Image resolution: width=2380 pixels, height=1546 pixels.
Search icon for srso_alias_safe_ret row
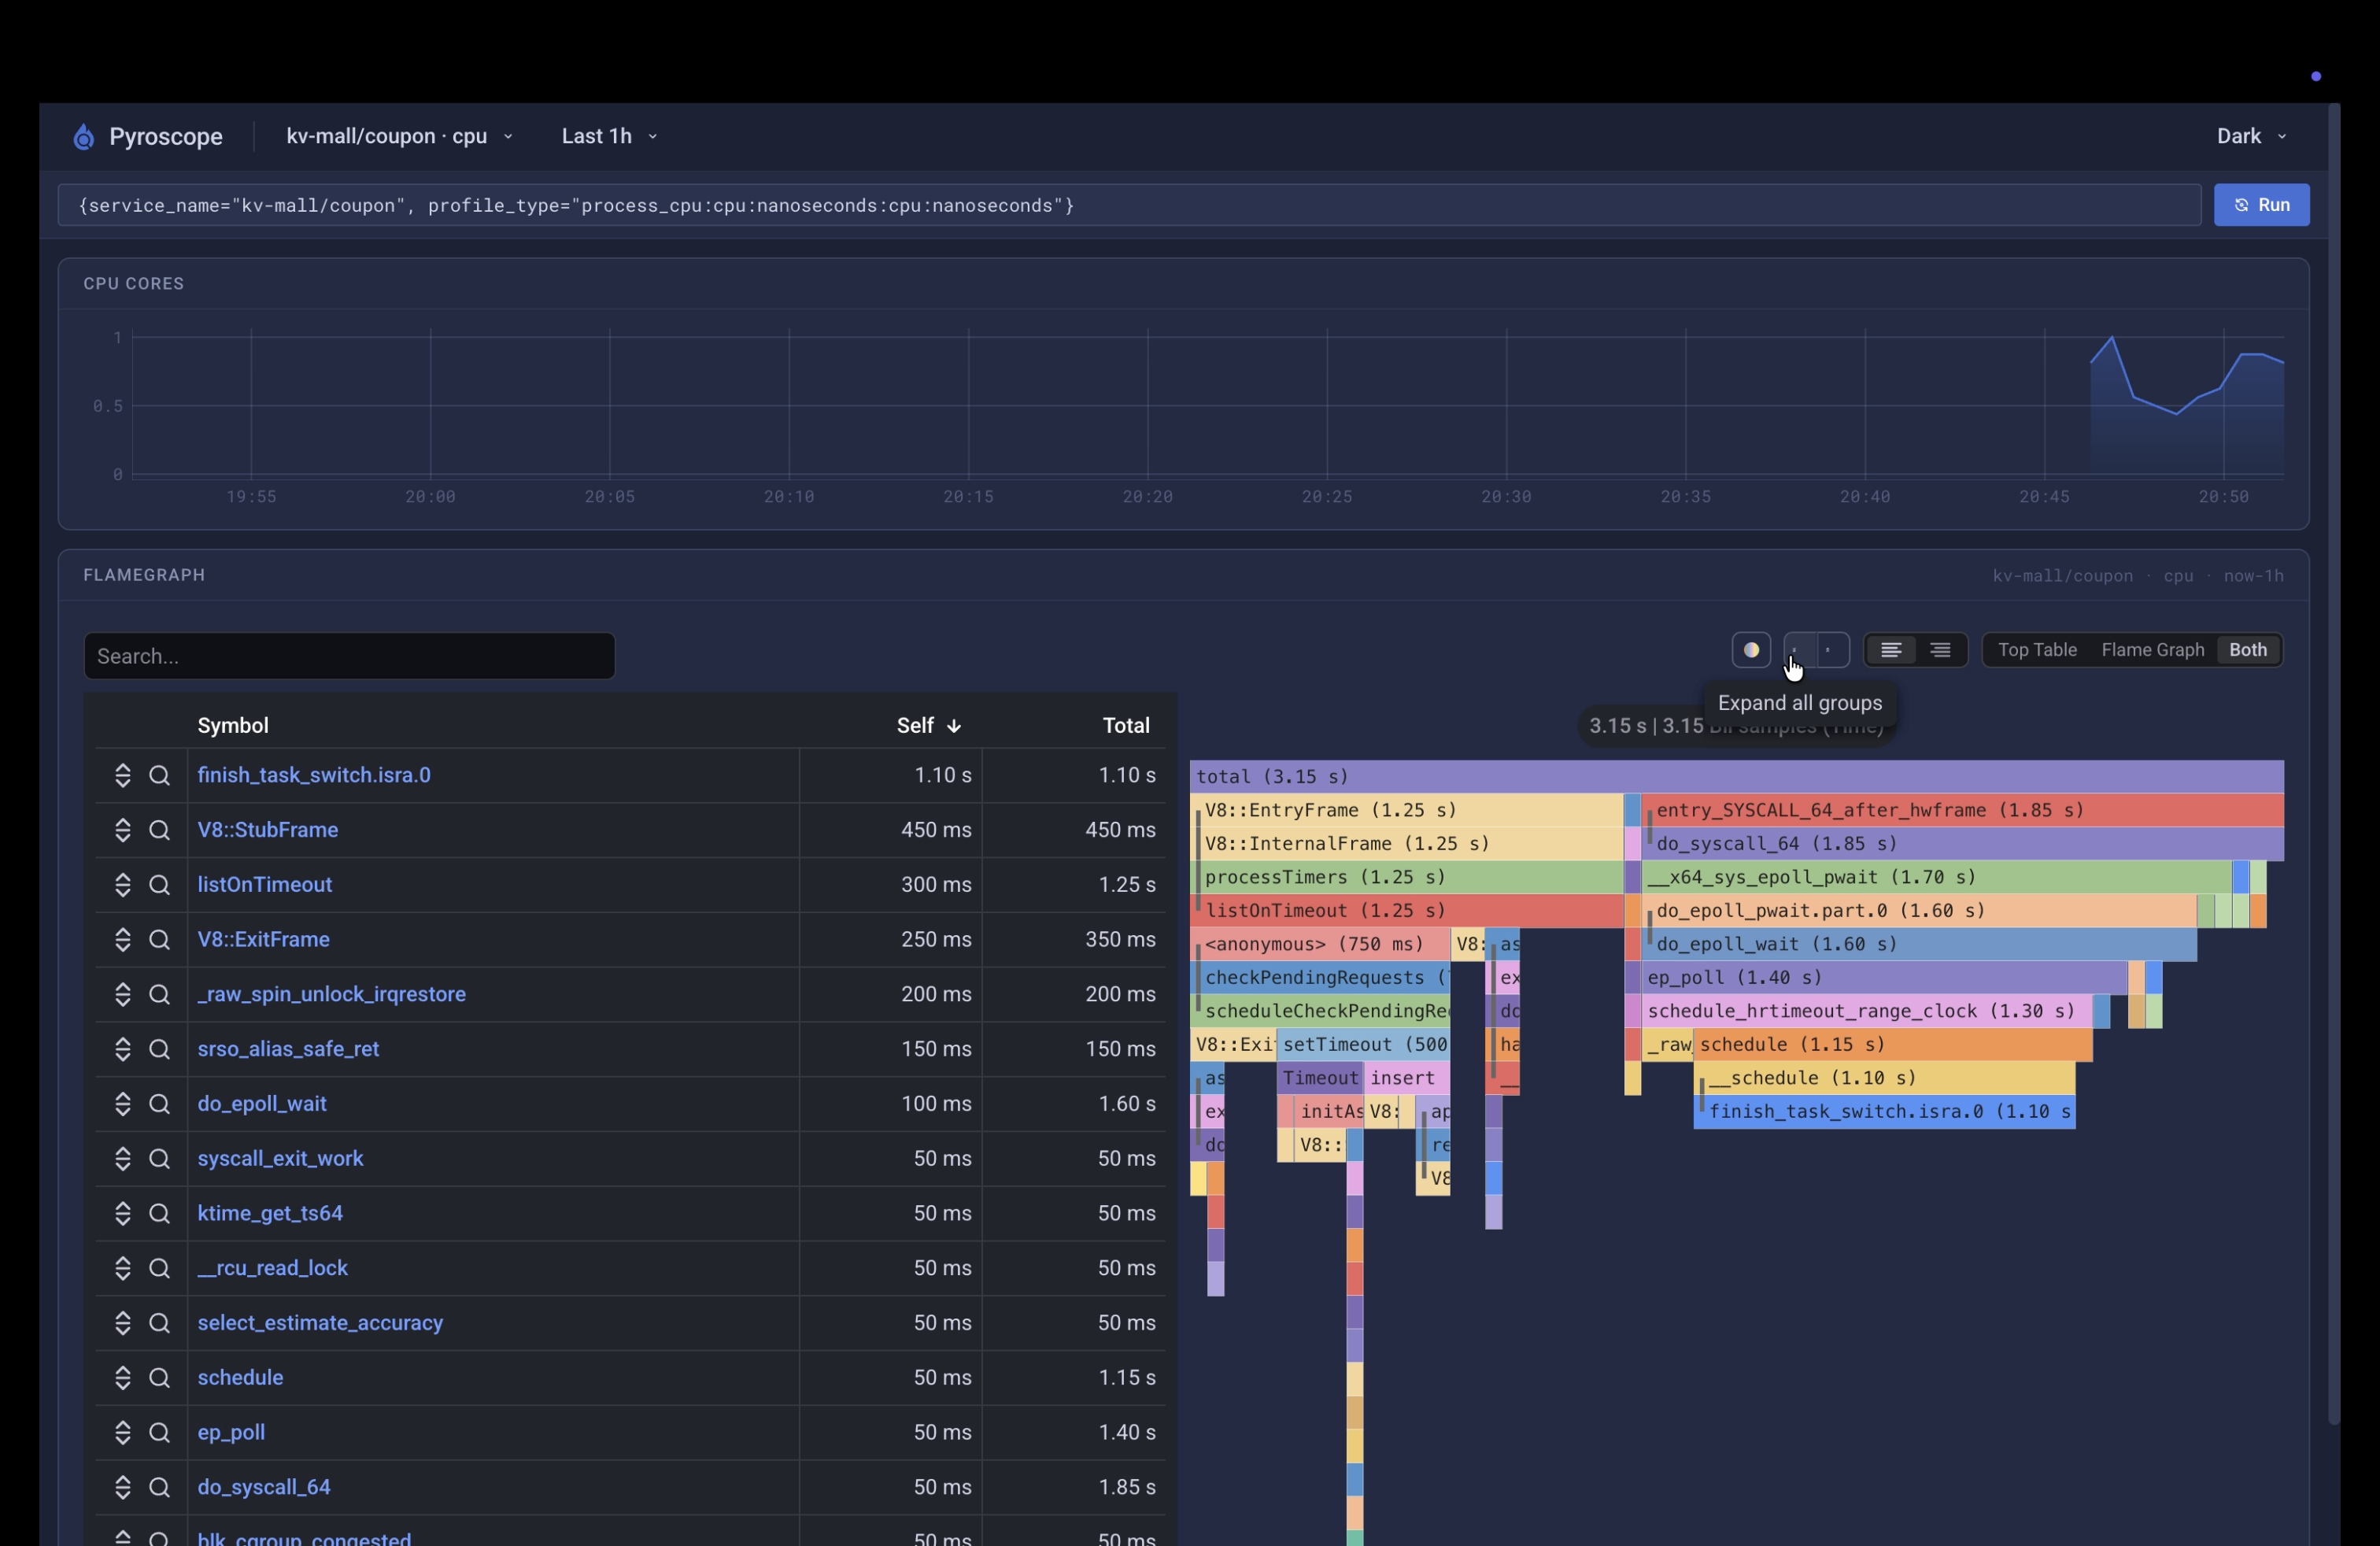point(159,1049)
